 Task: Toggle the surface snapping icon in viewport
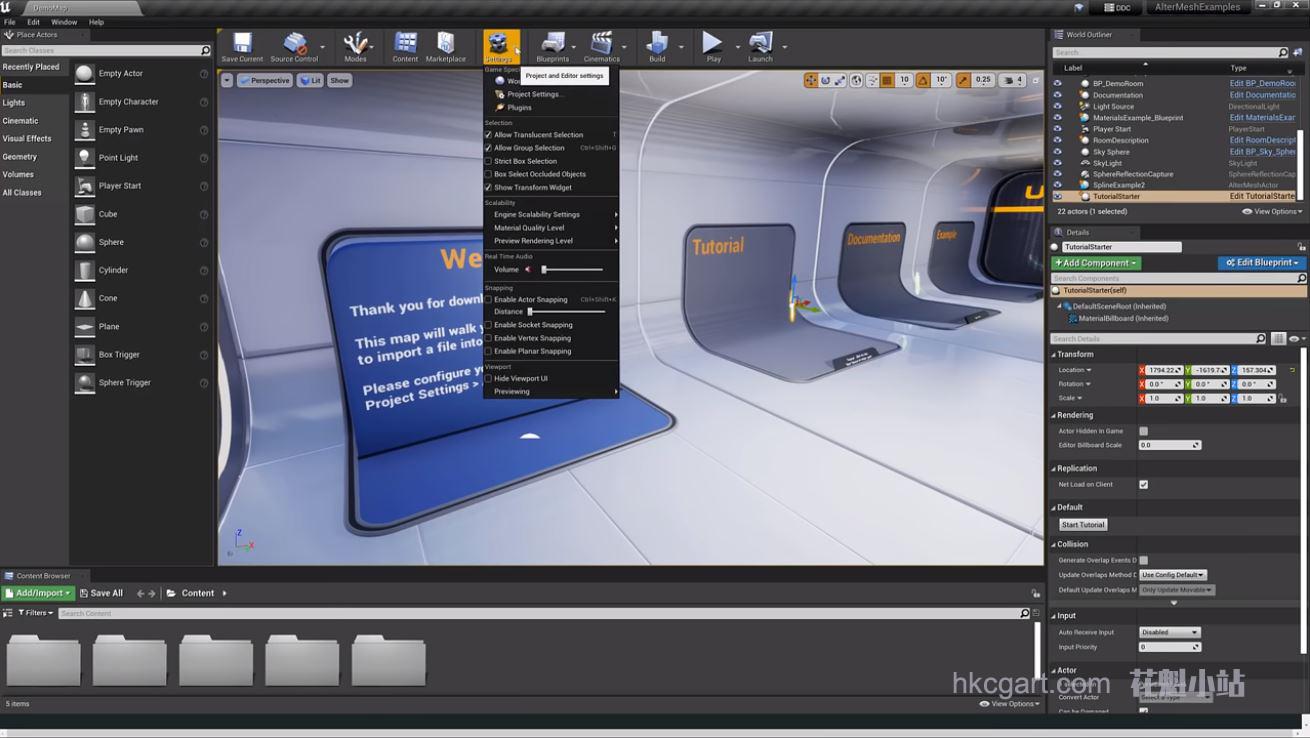pyautogui.click(x=872, y=80)
